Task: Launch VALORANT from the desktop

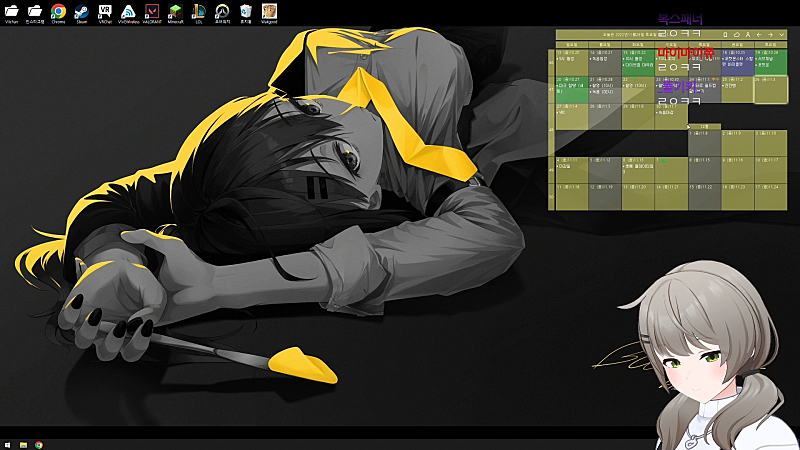Action: point(151,12)
